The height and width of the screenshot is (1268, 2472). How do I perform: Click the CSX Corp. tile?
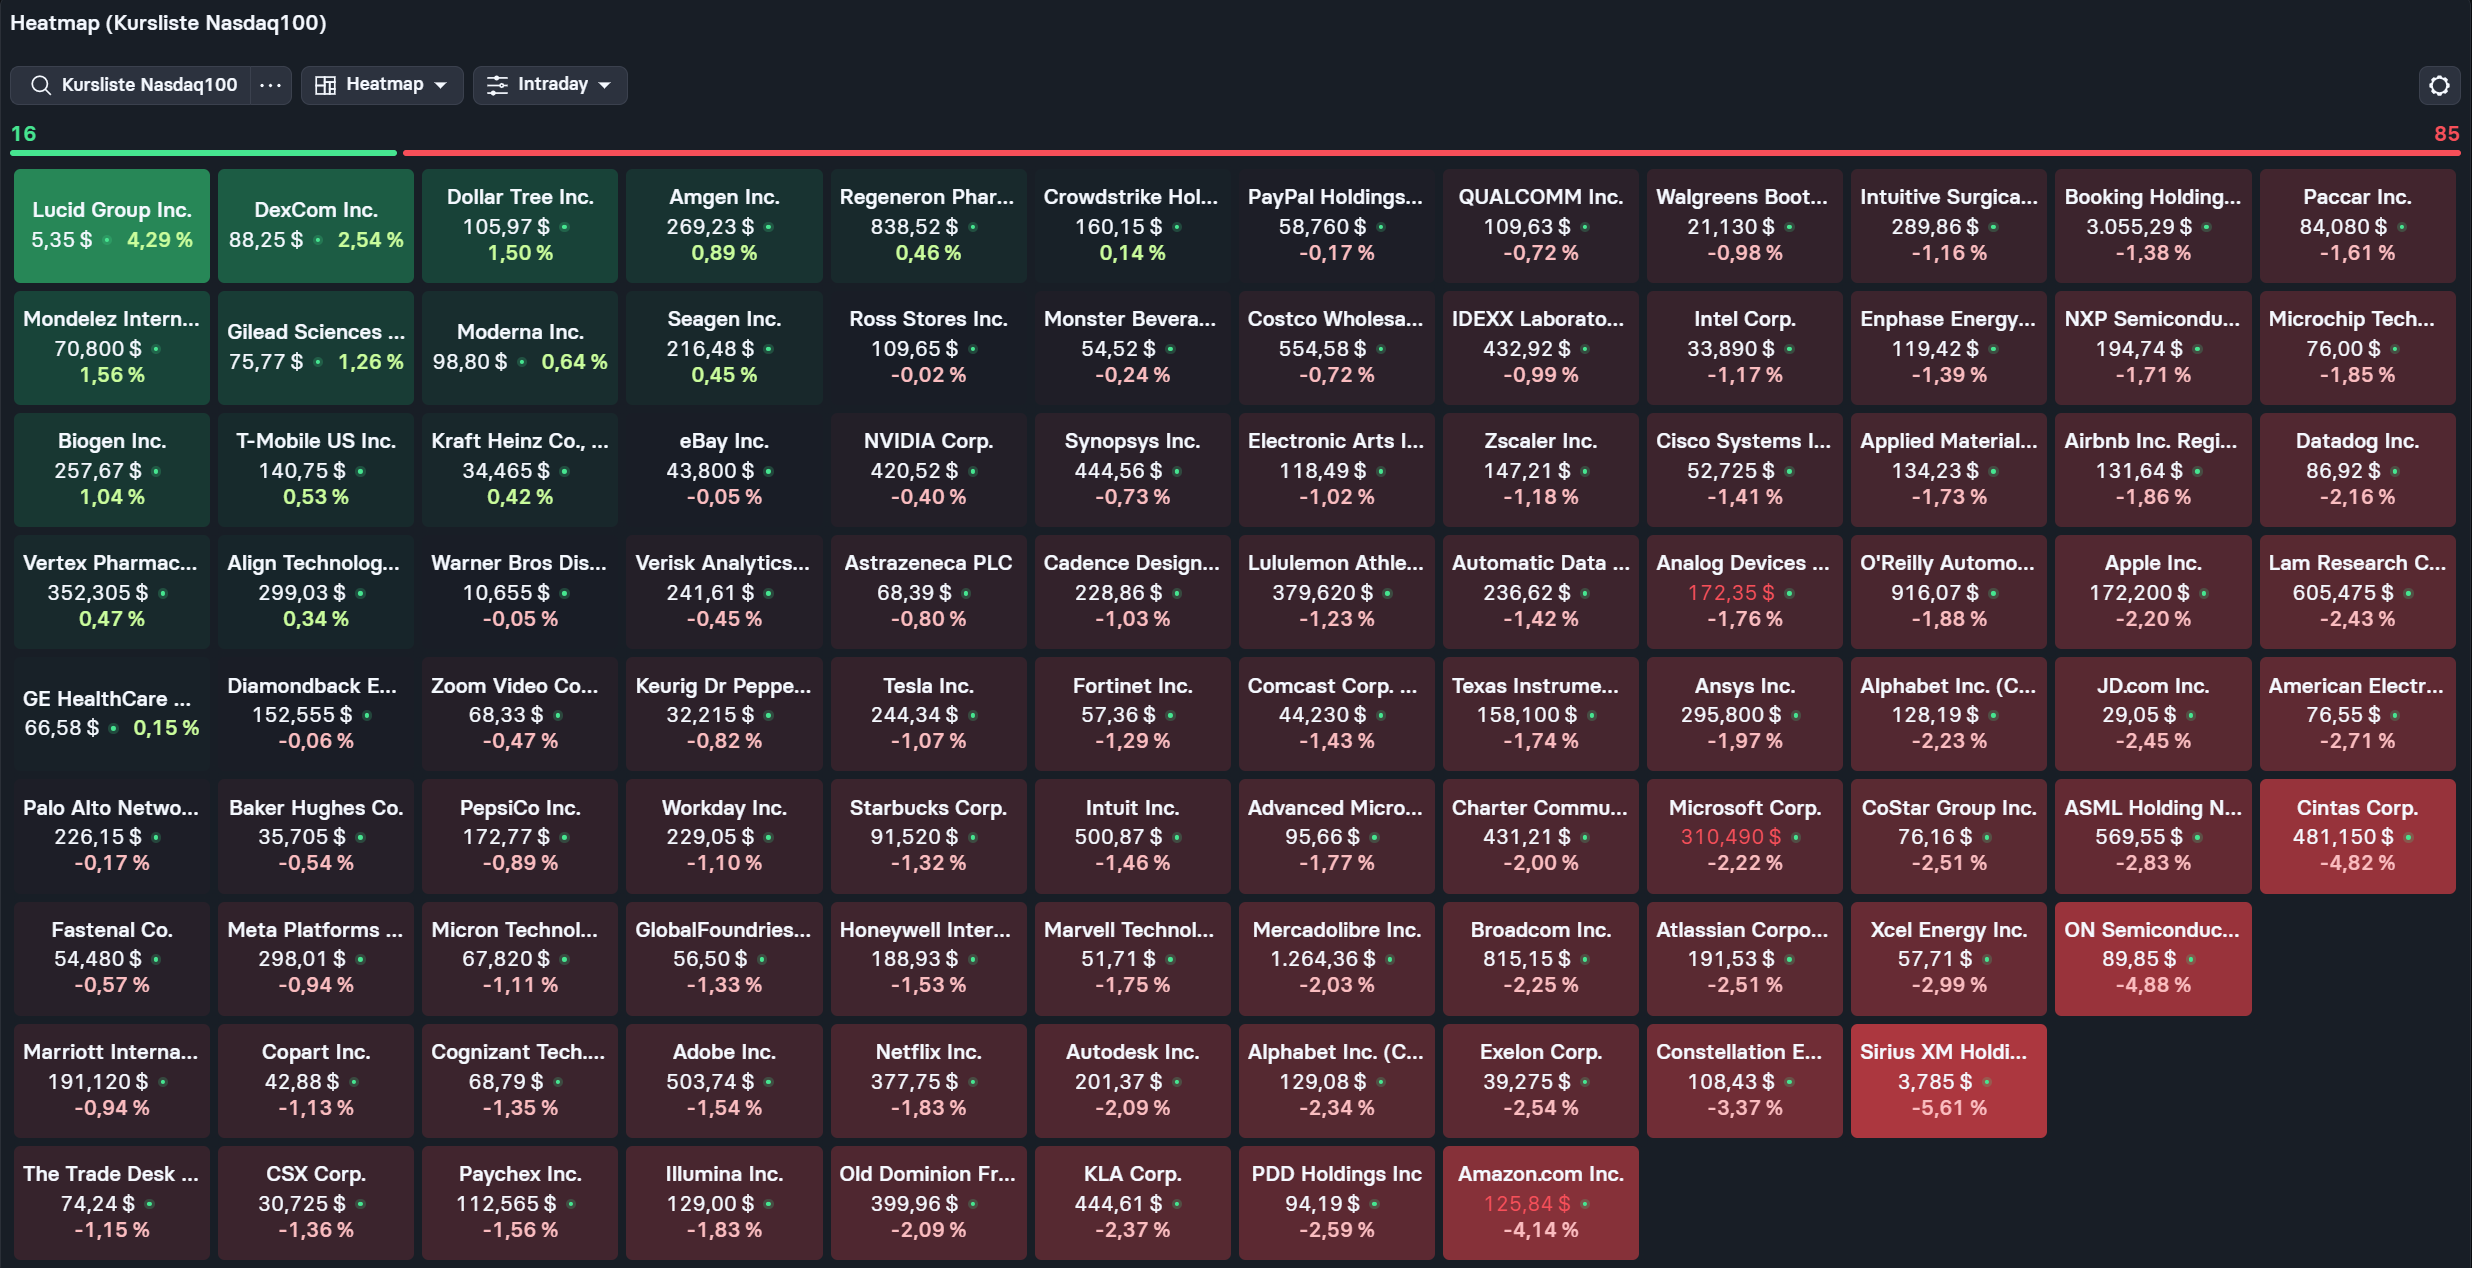pyautogui.click(x=316, y=1203)
